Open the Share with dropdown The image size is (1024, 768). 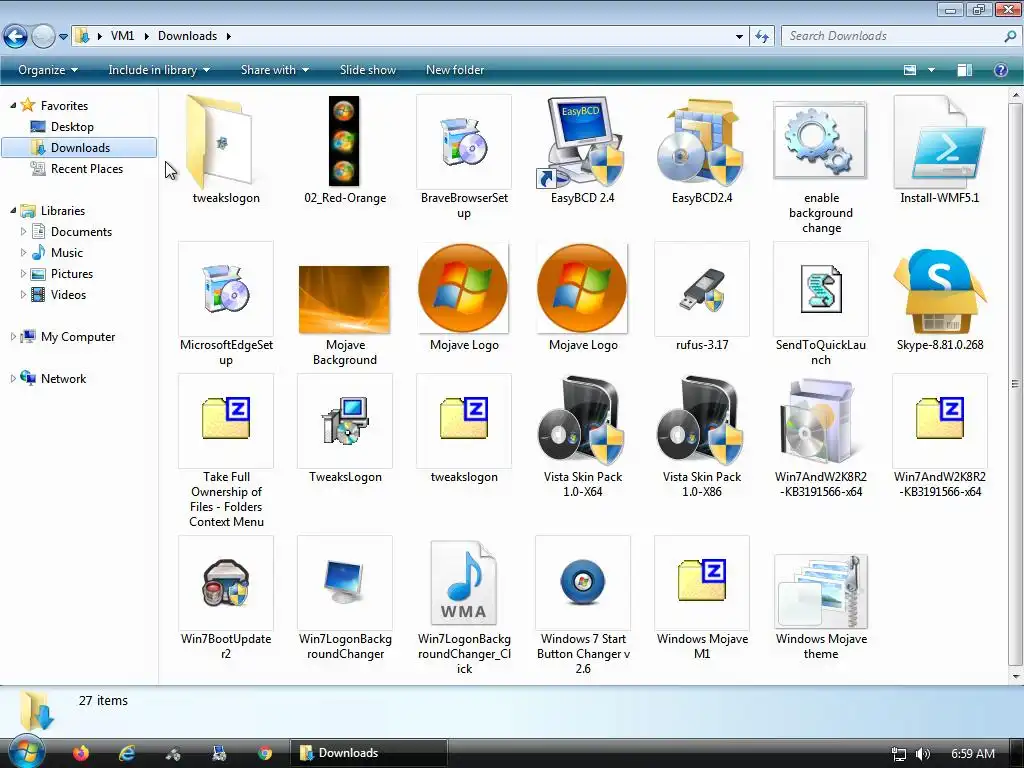274,70
